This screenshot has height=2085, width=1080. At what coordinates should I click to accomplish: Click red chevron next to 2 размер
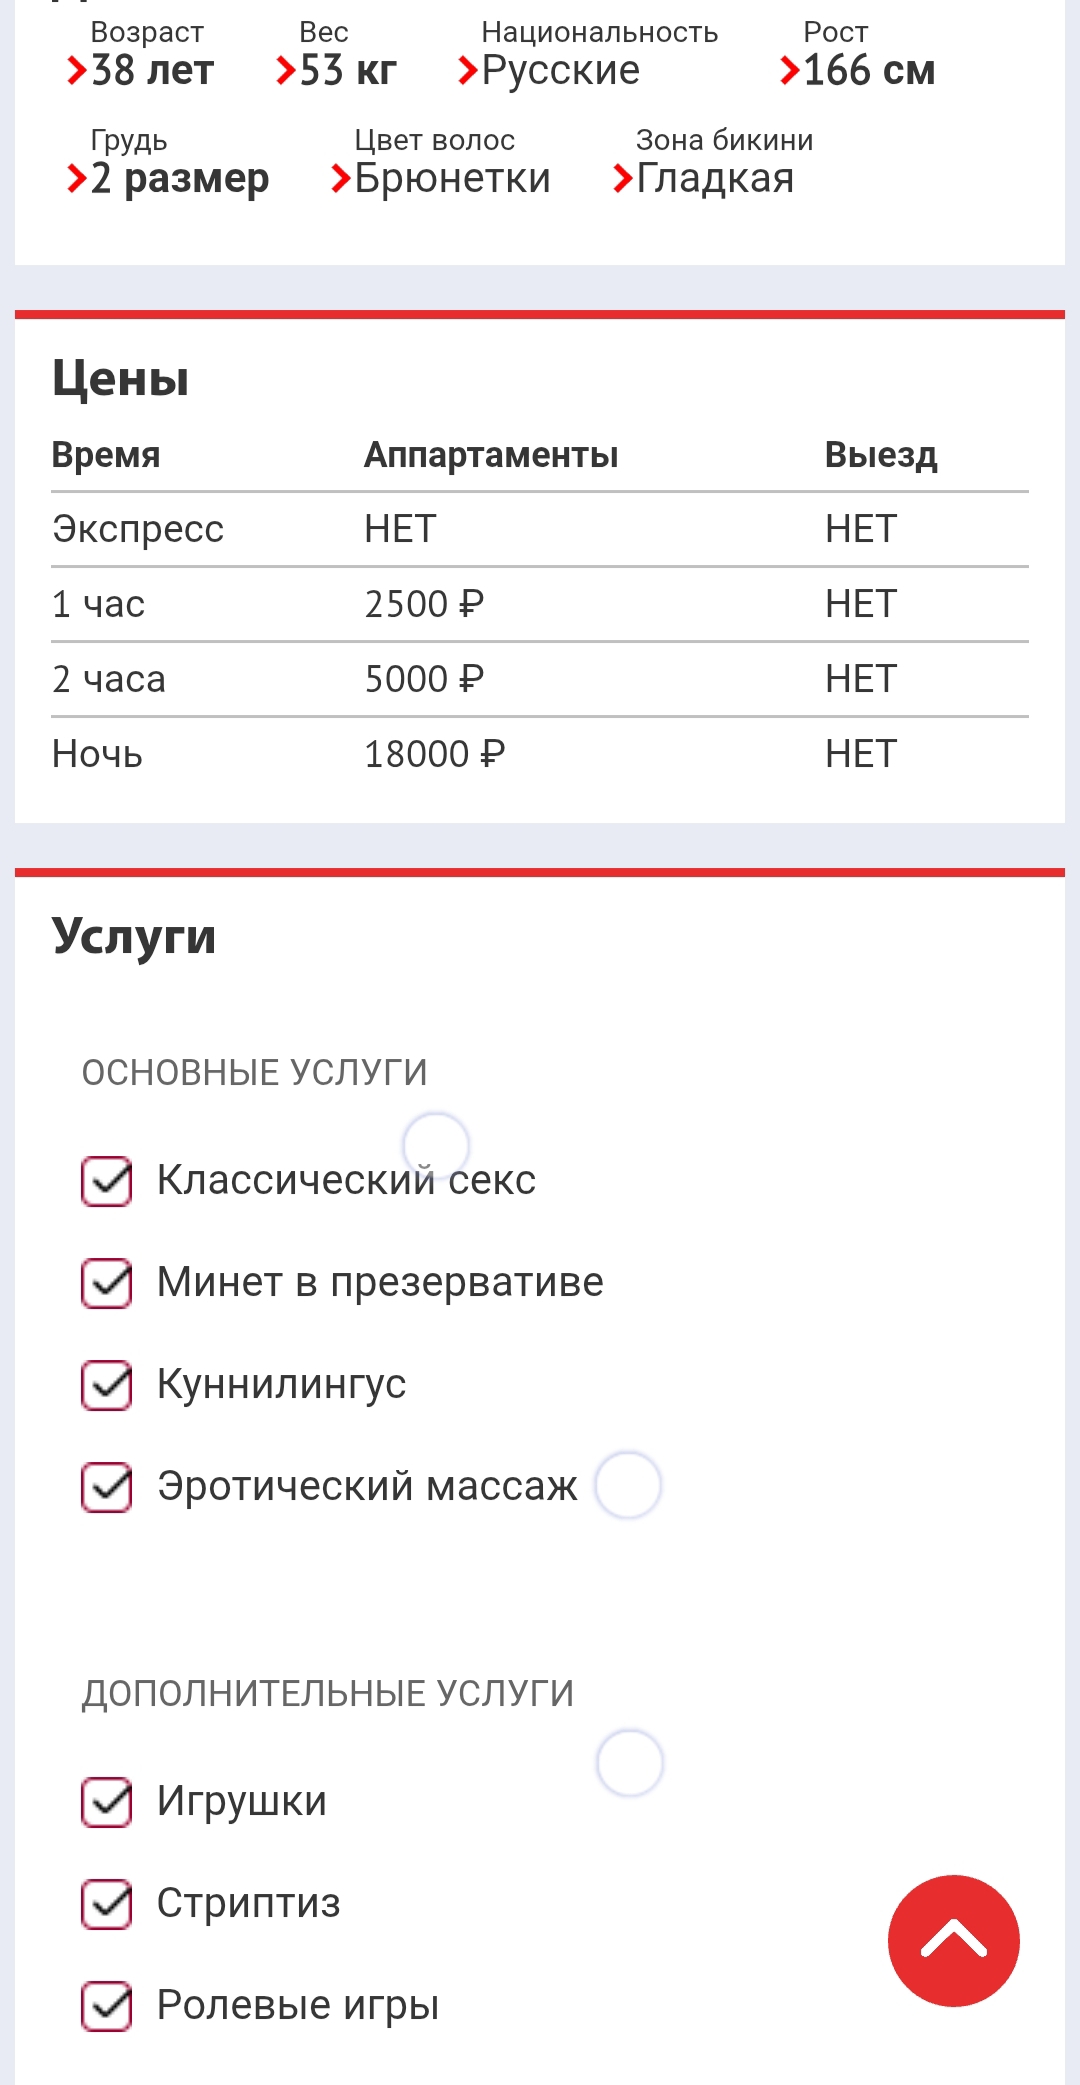tap(76, 179)
